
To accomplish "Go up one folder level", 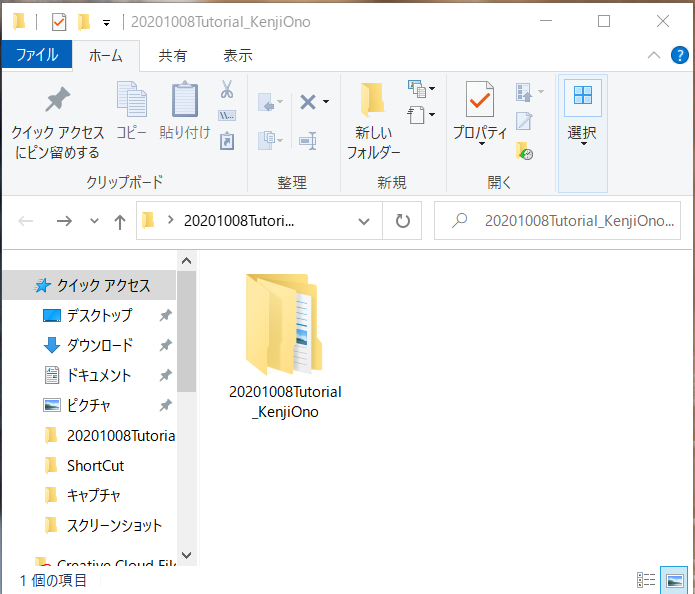I will coord(120,222).
